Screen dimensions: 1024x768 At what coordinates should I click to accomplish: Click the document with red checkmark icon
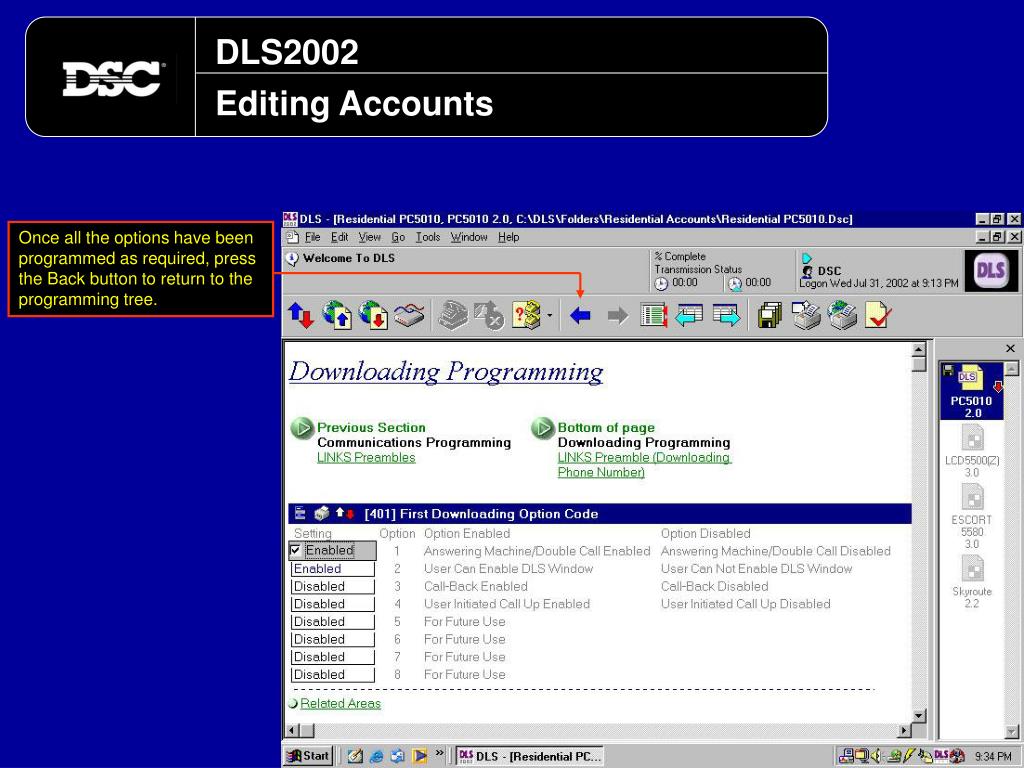click(x=877, y=315)
